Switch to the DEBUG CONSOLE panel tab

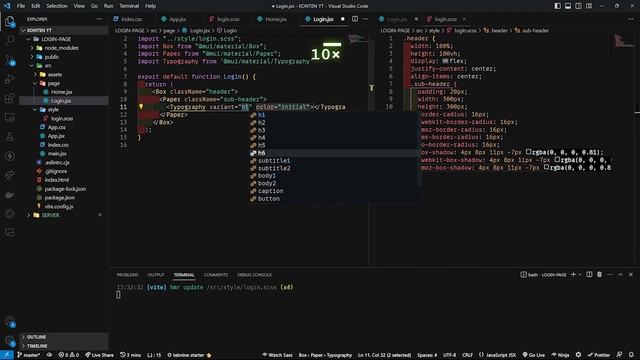pyautogui.click(x=254, y=275)
